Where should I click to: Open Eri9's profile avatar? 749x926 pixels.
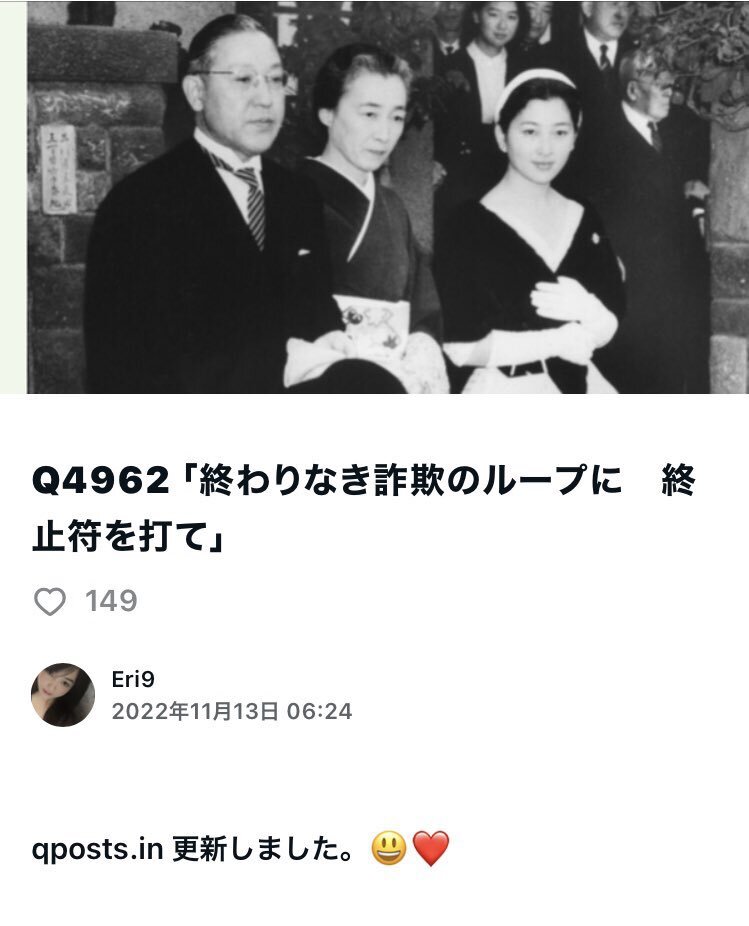[x=63, y=694]
